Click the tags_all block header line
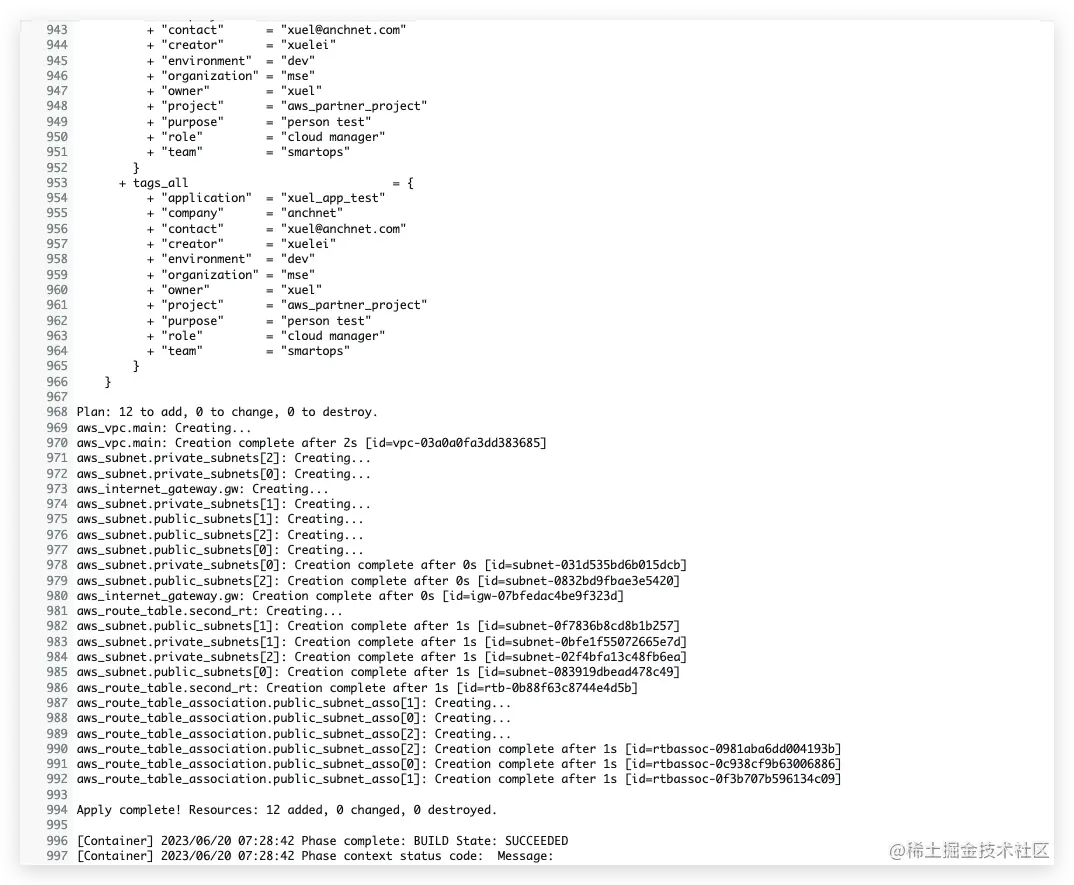Viewport: 1074px width, 885px height. pos(266,183)
